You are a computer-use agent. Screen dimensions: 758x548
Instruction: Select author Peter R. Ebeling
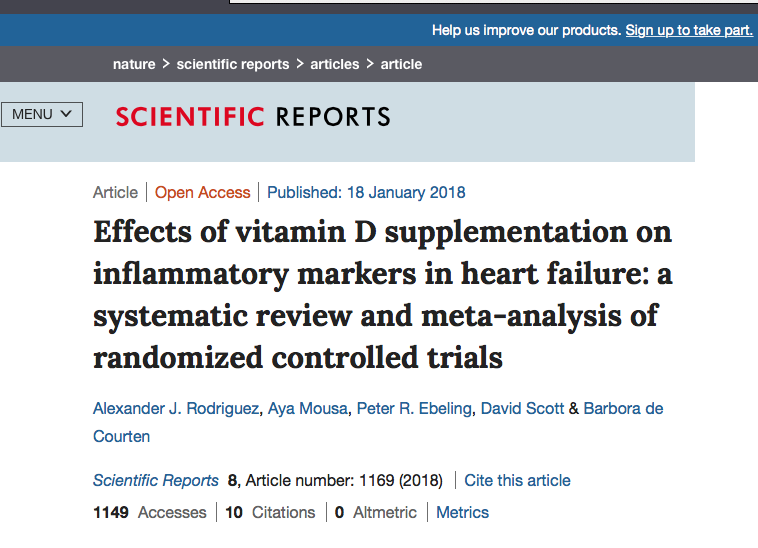(410, 408)
